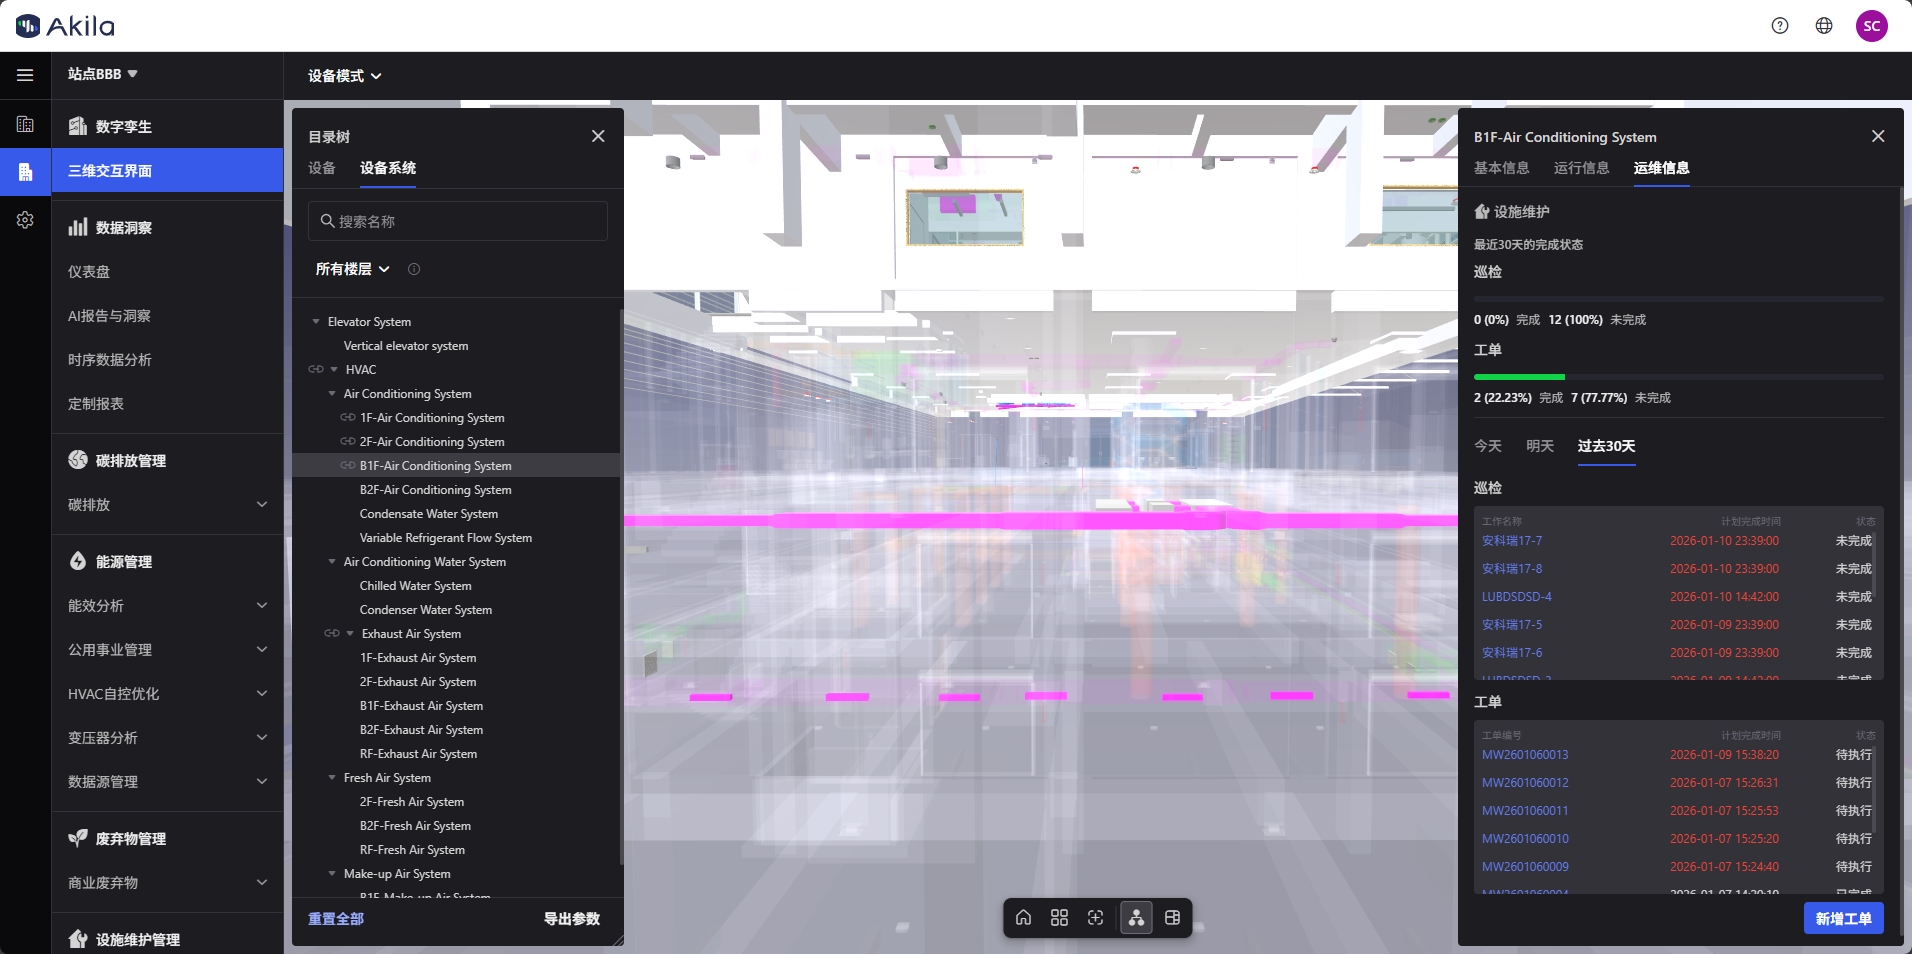Toggle the link icon beside HVAC

316,370
